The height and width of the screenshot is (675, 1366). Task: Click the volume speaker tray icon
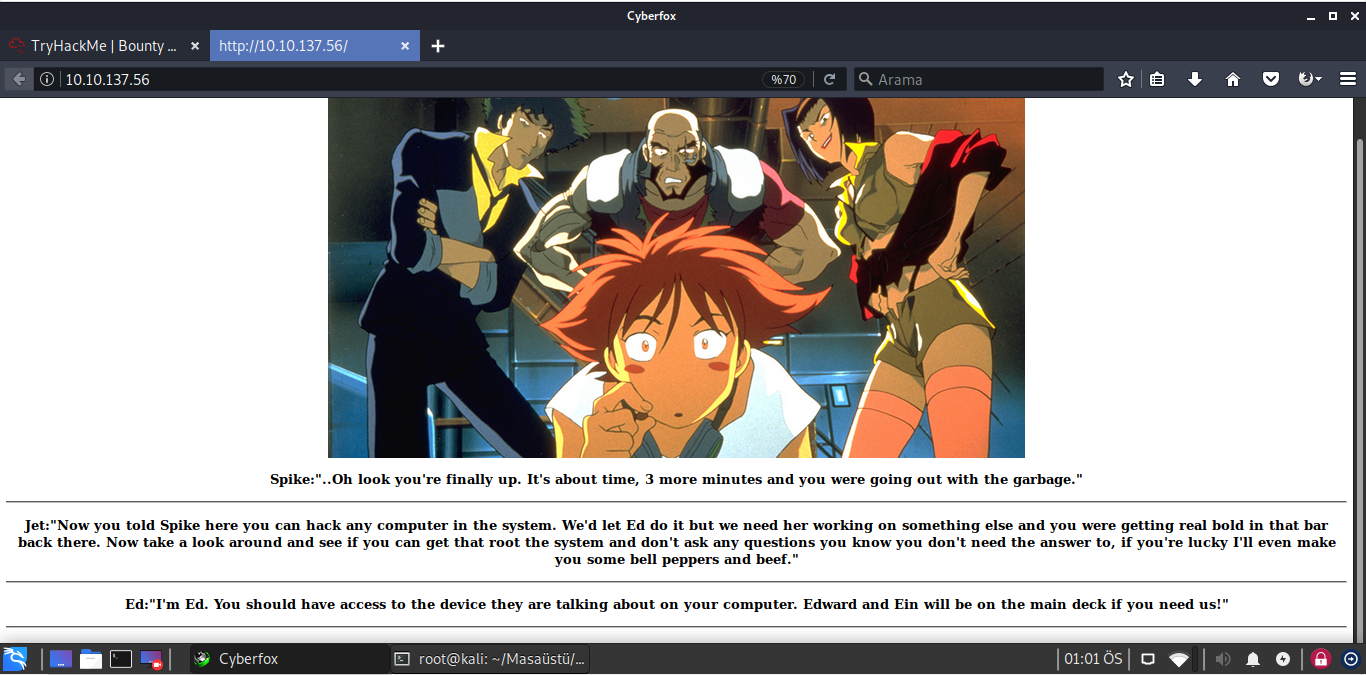(x=1222, y=659)
